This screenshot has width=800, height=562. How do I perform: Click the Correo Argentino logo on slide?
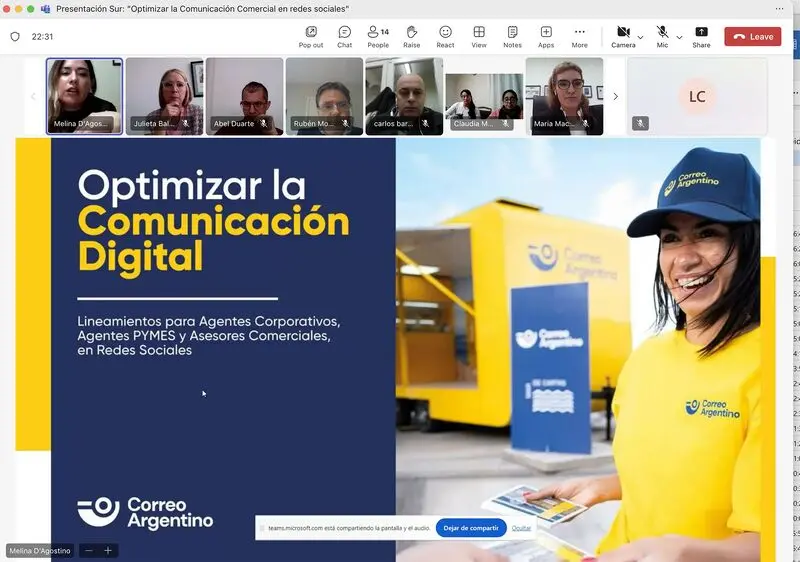pyautogui.click(x=145, y=512)
